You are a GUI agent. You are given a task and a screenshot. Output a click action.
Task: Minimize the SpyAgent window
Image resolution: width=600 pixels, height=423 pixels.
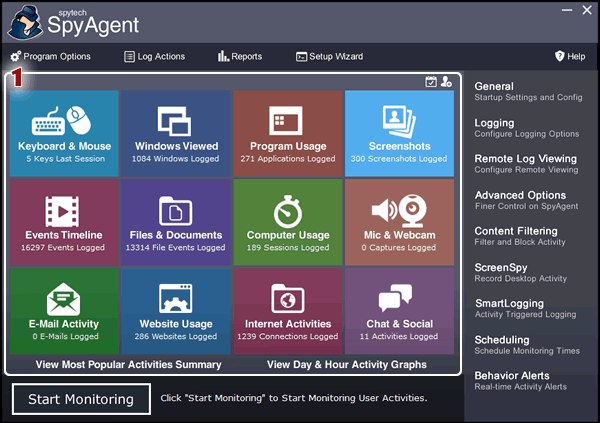pos(567,10)
